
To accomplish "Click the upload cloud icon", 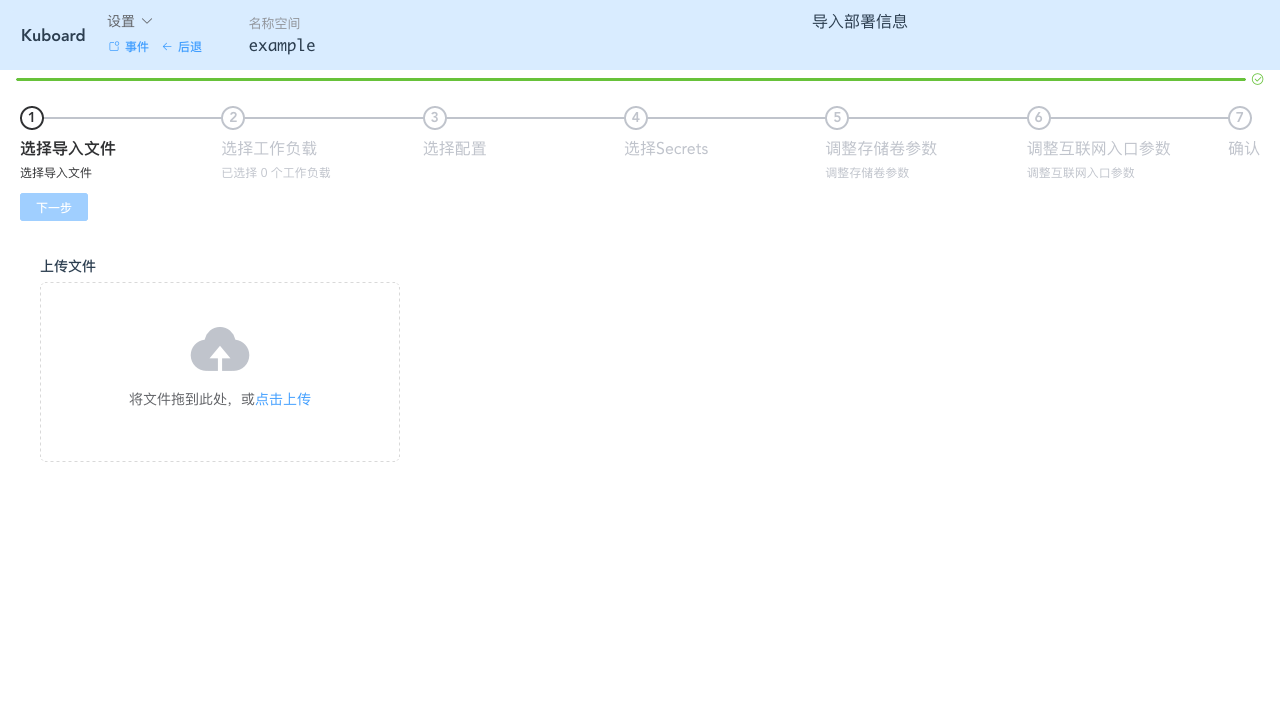I will pyautogui.click(x=219, y=349).
